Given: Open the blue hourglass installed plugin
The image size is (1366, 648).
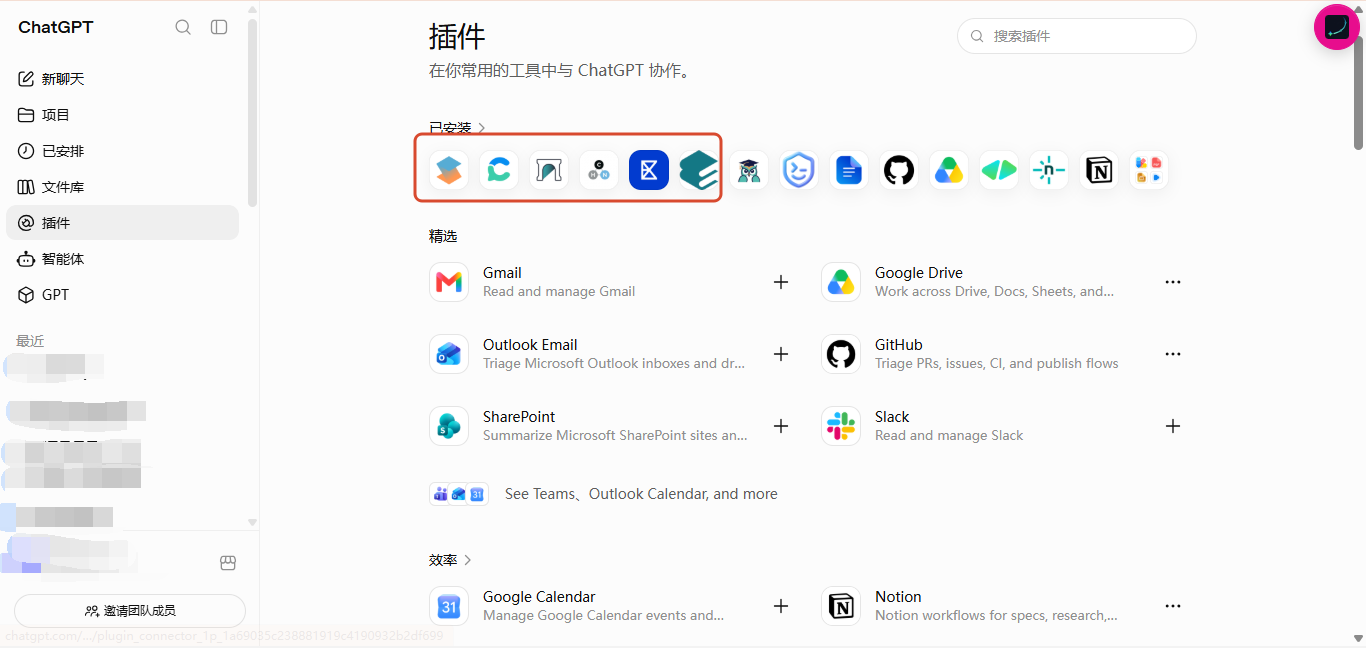Looking at the screenshot, I should click(649, 170).
